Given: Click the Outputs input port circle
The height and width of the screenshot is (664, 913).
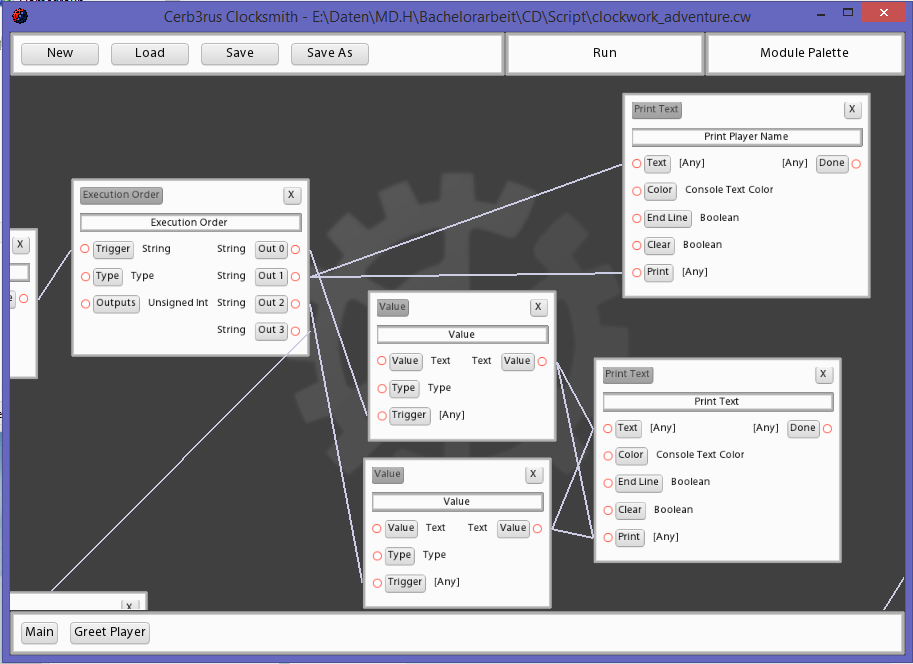Looking at the screenshot, I should coord(85,304).
